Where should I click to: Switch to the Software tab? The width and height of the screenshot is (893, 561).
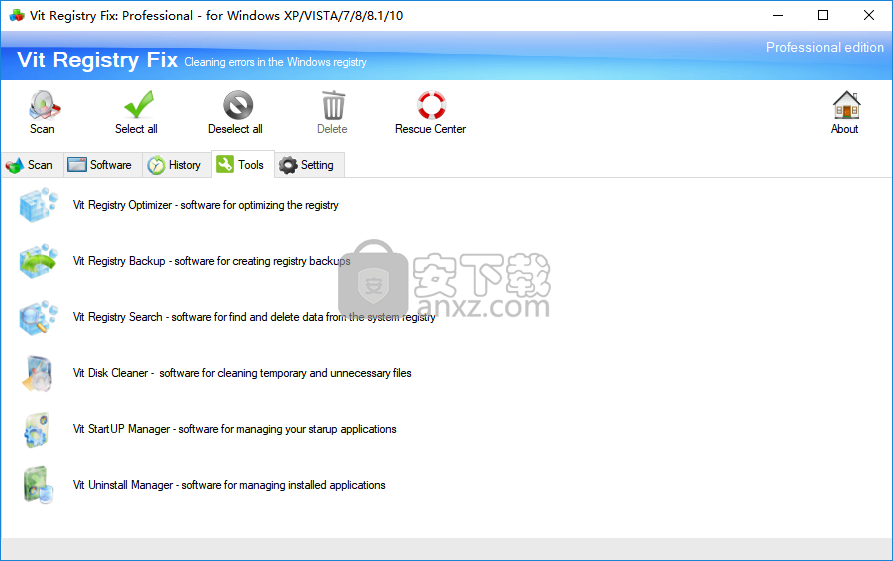tap(103, 165)
